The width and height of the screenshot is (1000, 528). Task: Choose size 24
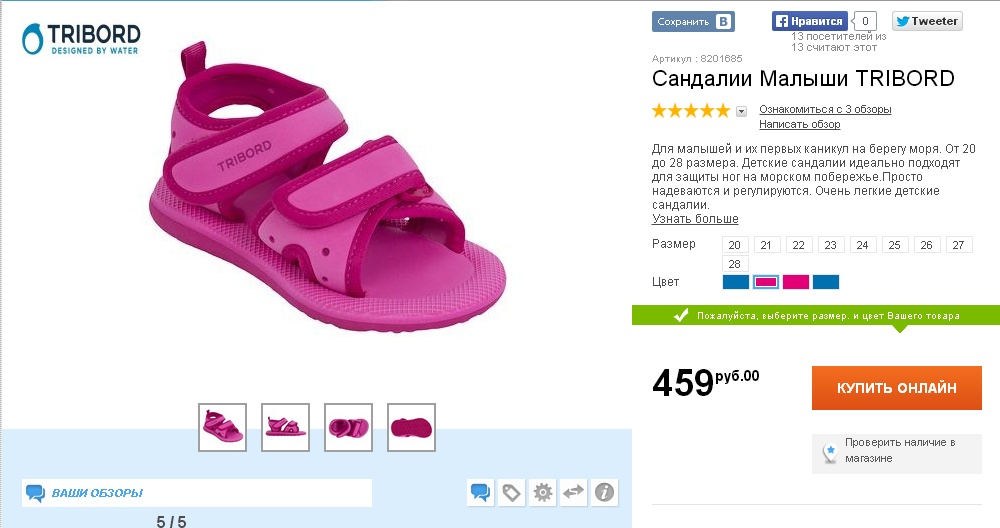pos(863,245)
